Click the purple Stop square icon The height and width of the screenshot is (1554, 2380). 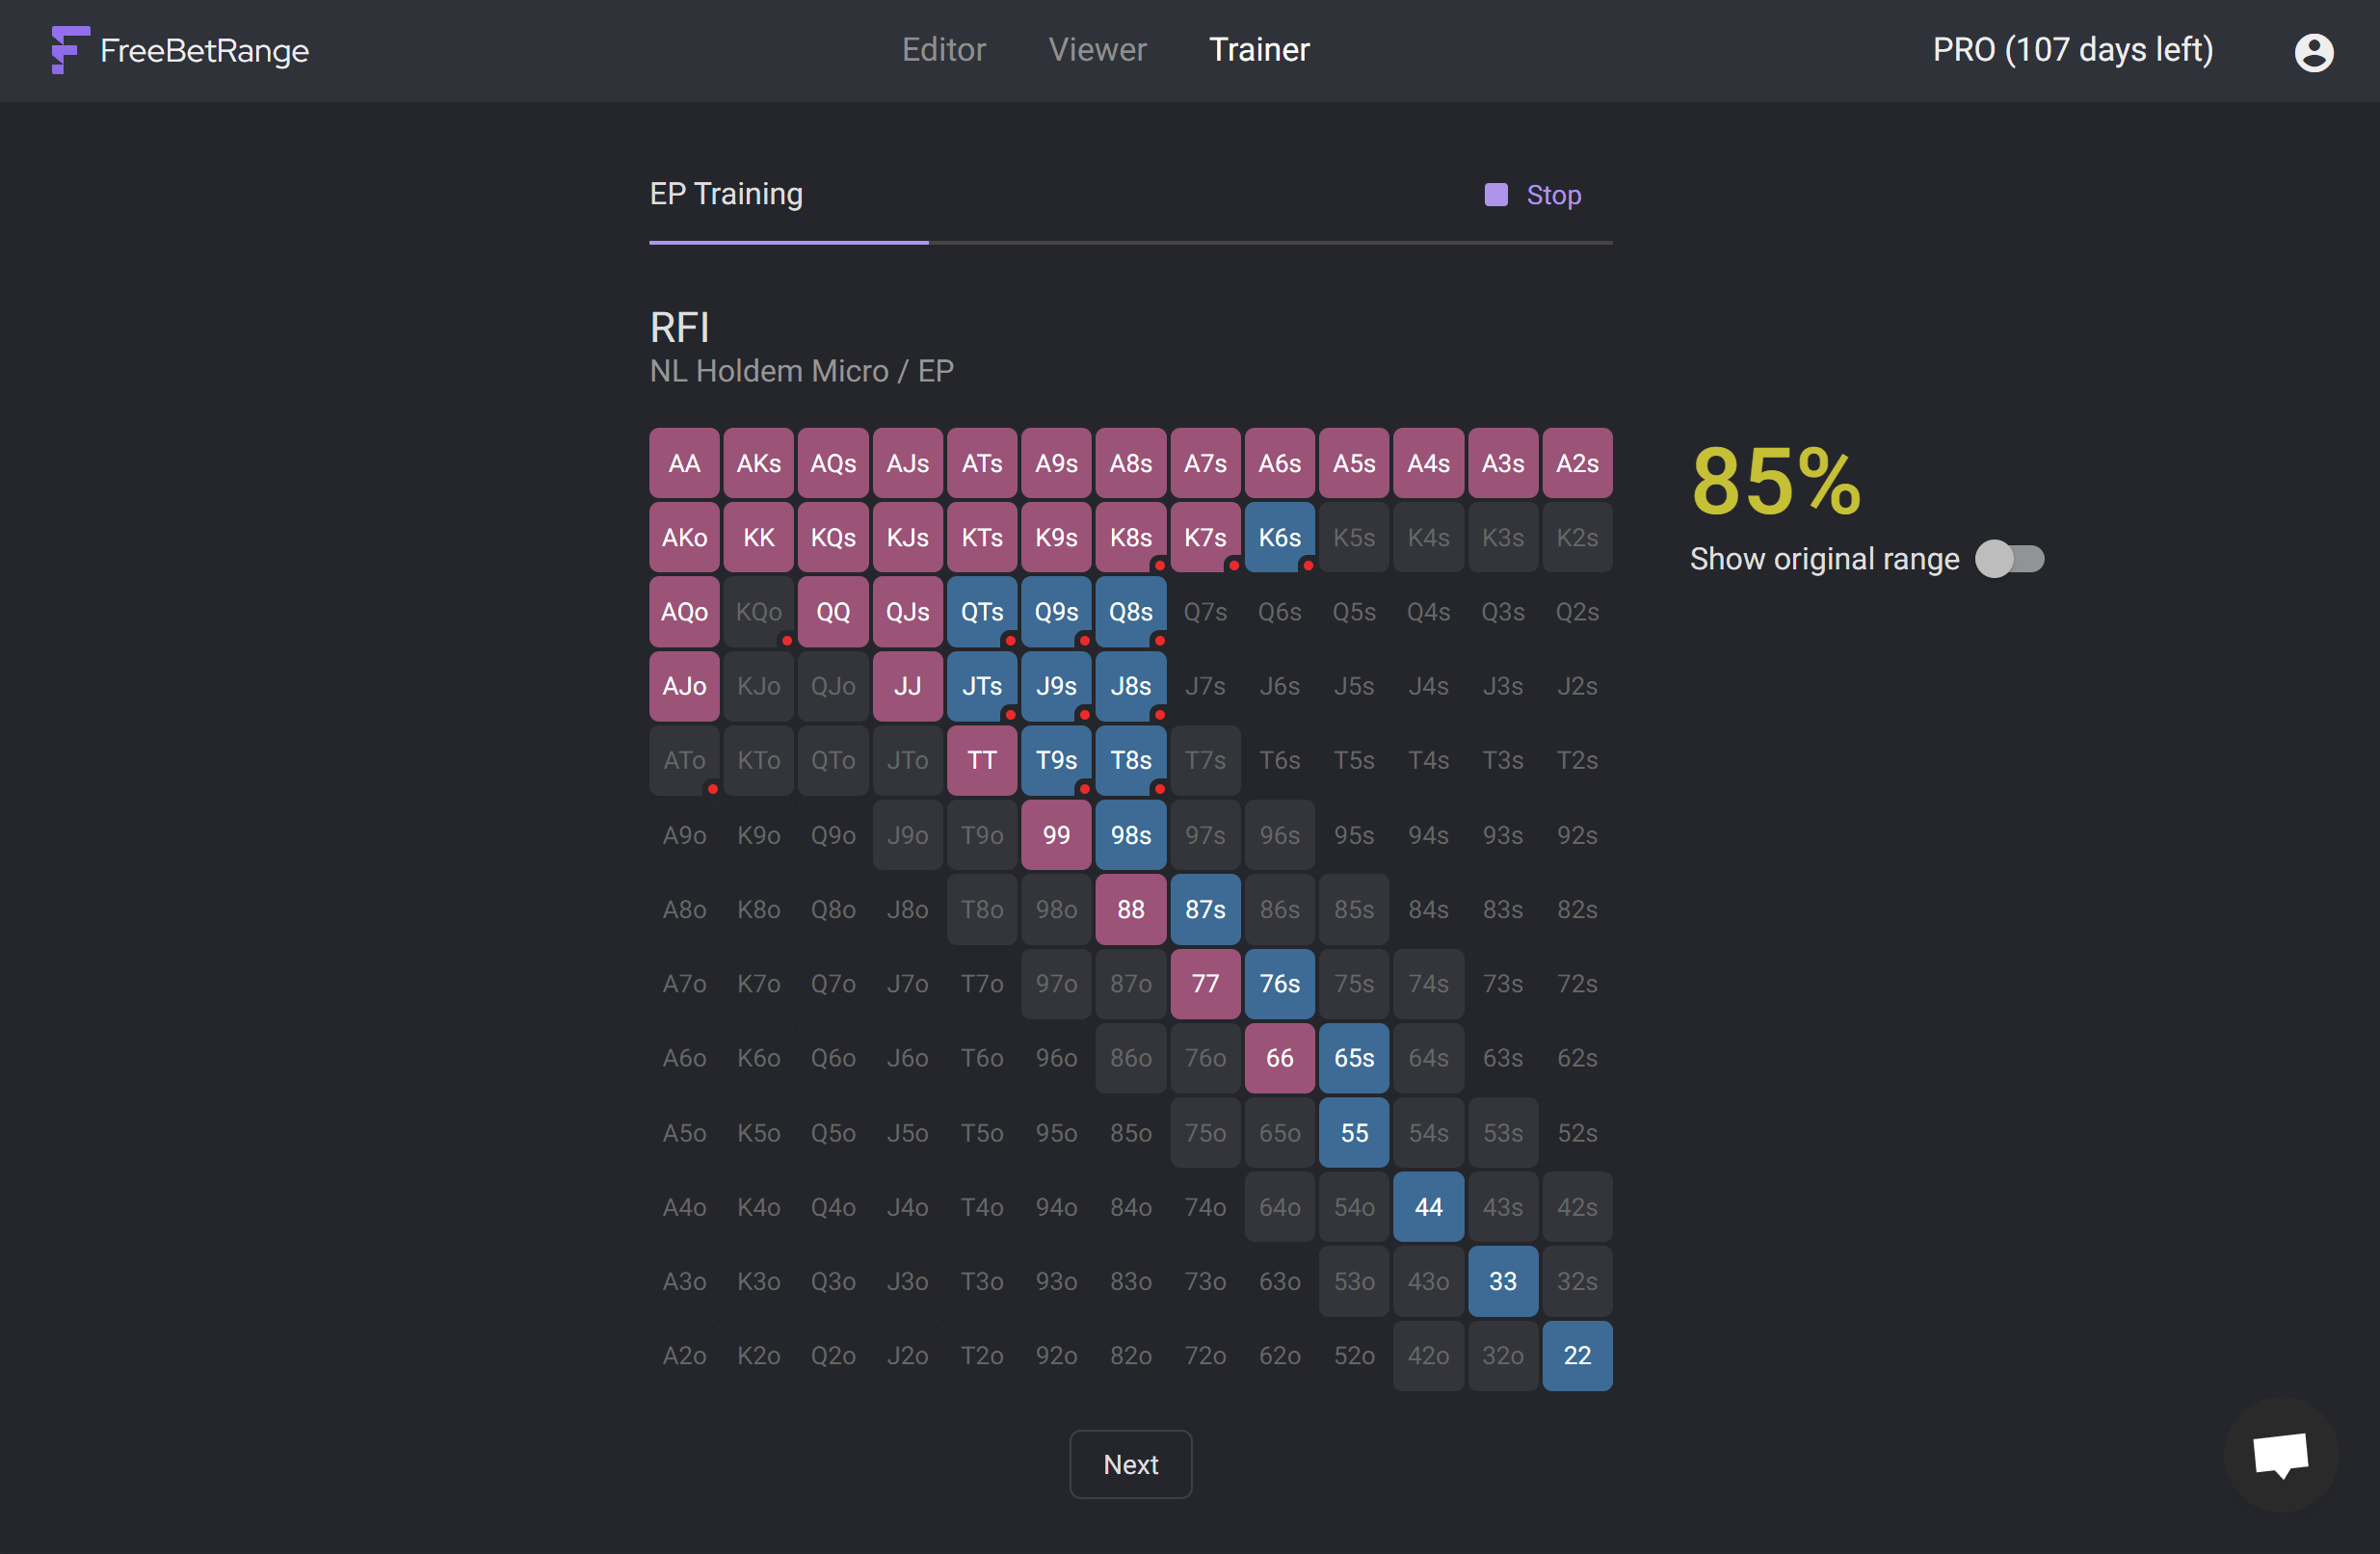pyautogui.click(x=1495, y=195)
